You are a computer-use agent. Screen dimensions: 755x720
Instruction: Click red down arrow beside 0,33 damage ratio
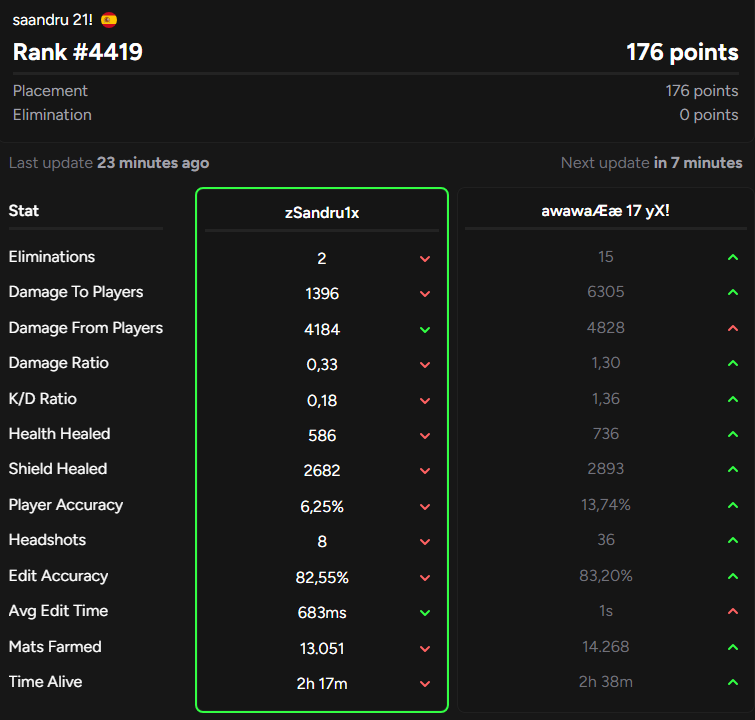[x=425, y=365]
